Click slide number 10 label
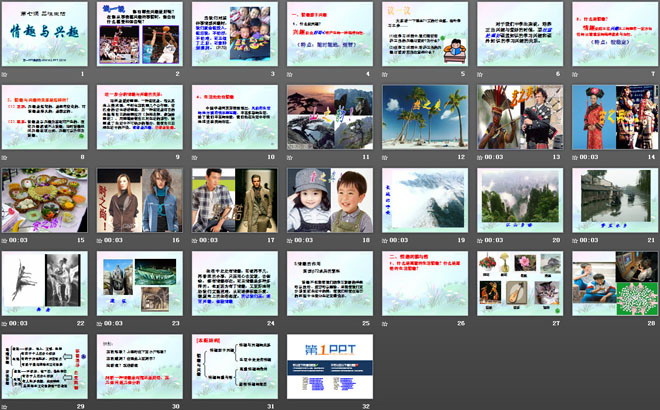This screenshot has width=660, height=410. coord(271,157)
